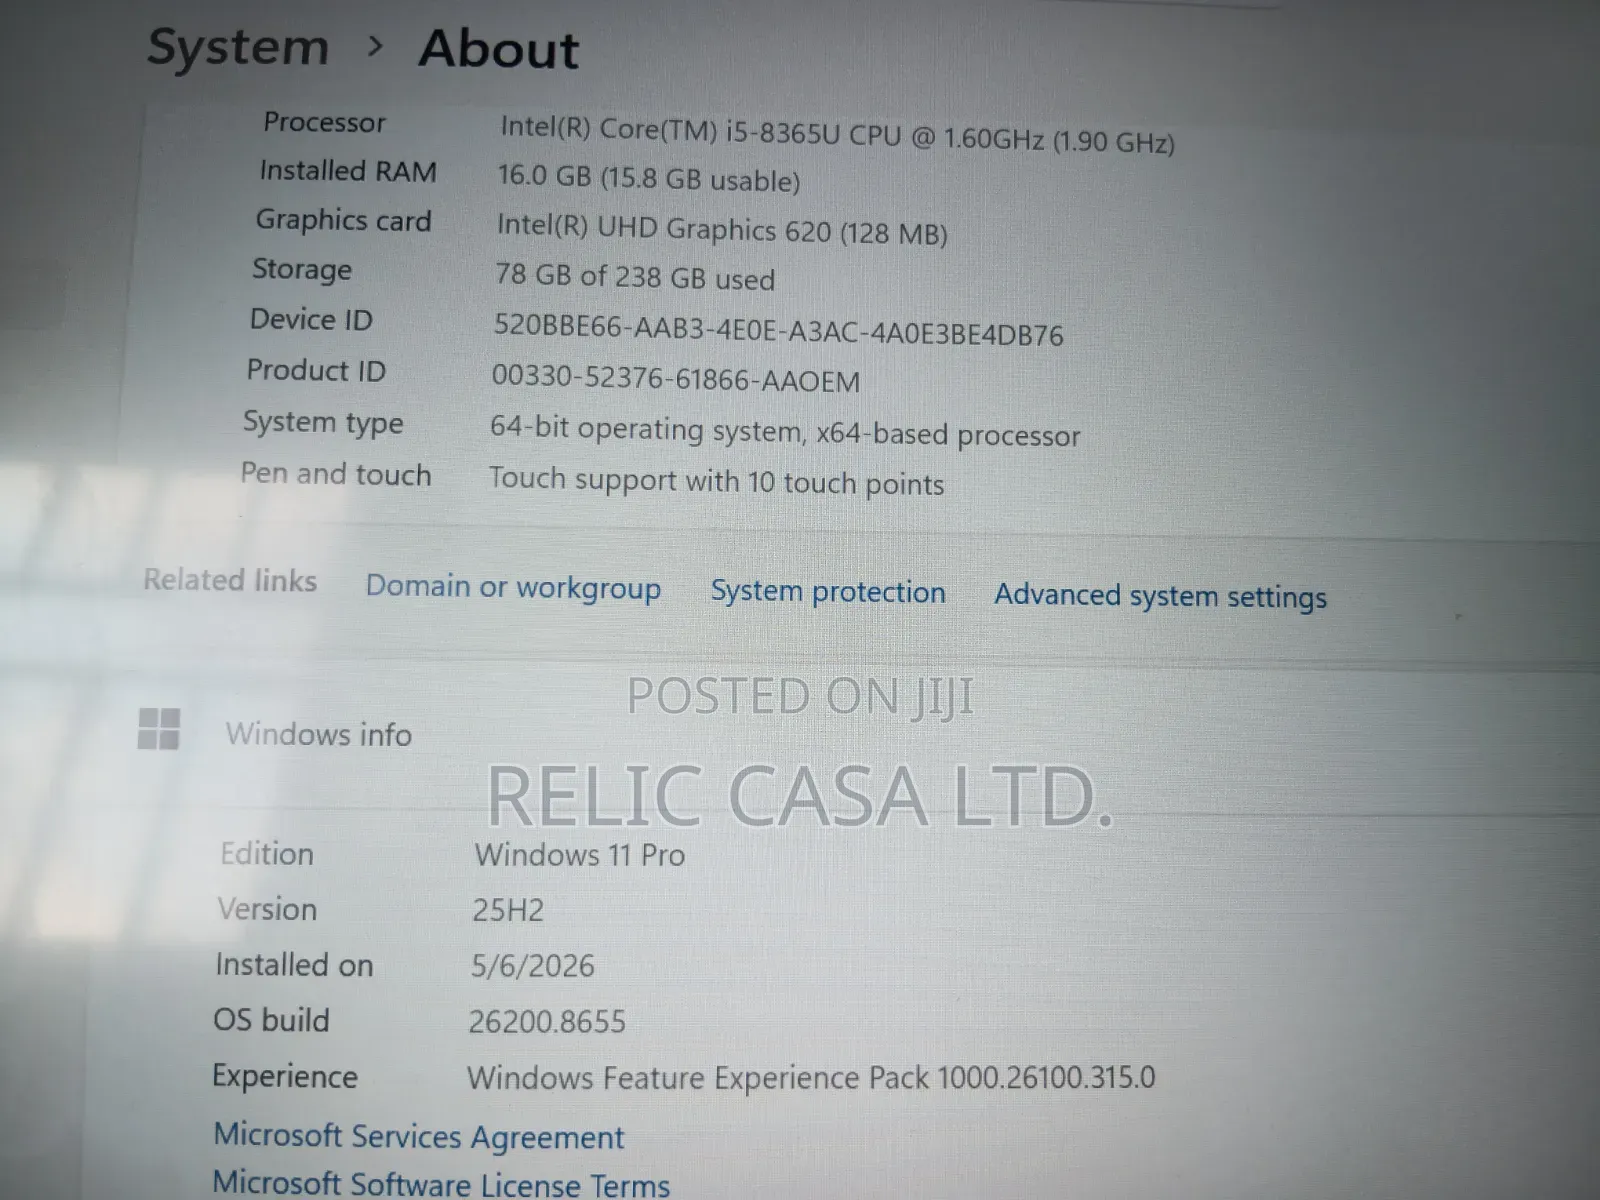Click the Windows logo icon beside Windows info
The width and height of the screenshot is (1600, 1200).
click(159, 729)
